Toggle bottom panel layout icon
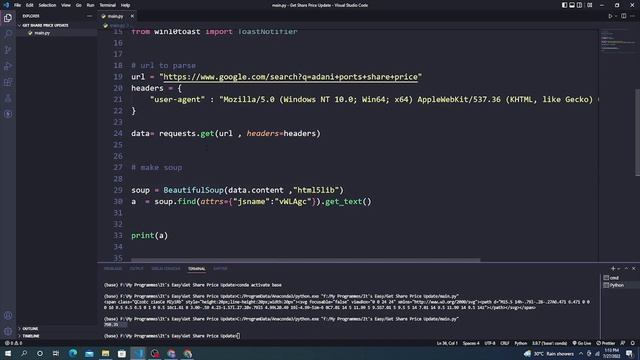Viewport: 640px width, 360px height. pos(572,5)
